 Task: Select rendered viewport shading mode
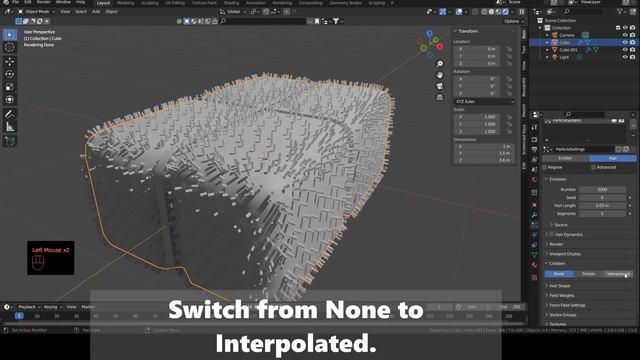[505, 12]
